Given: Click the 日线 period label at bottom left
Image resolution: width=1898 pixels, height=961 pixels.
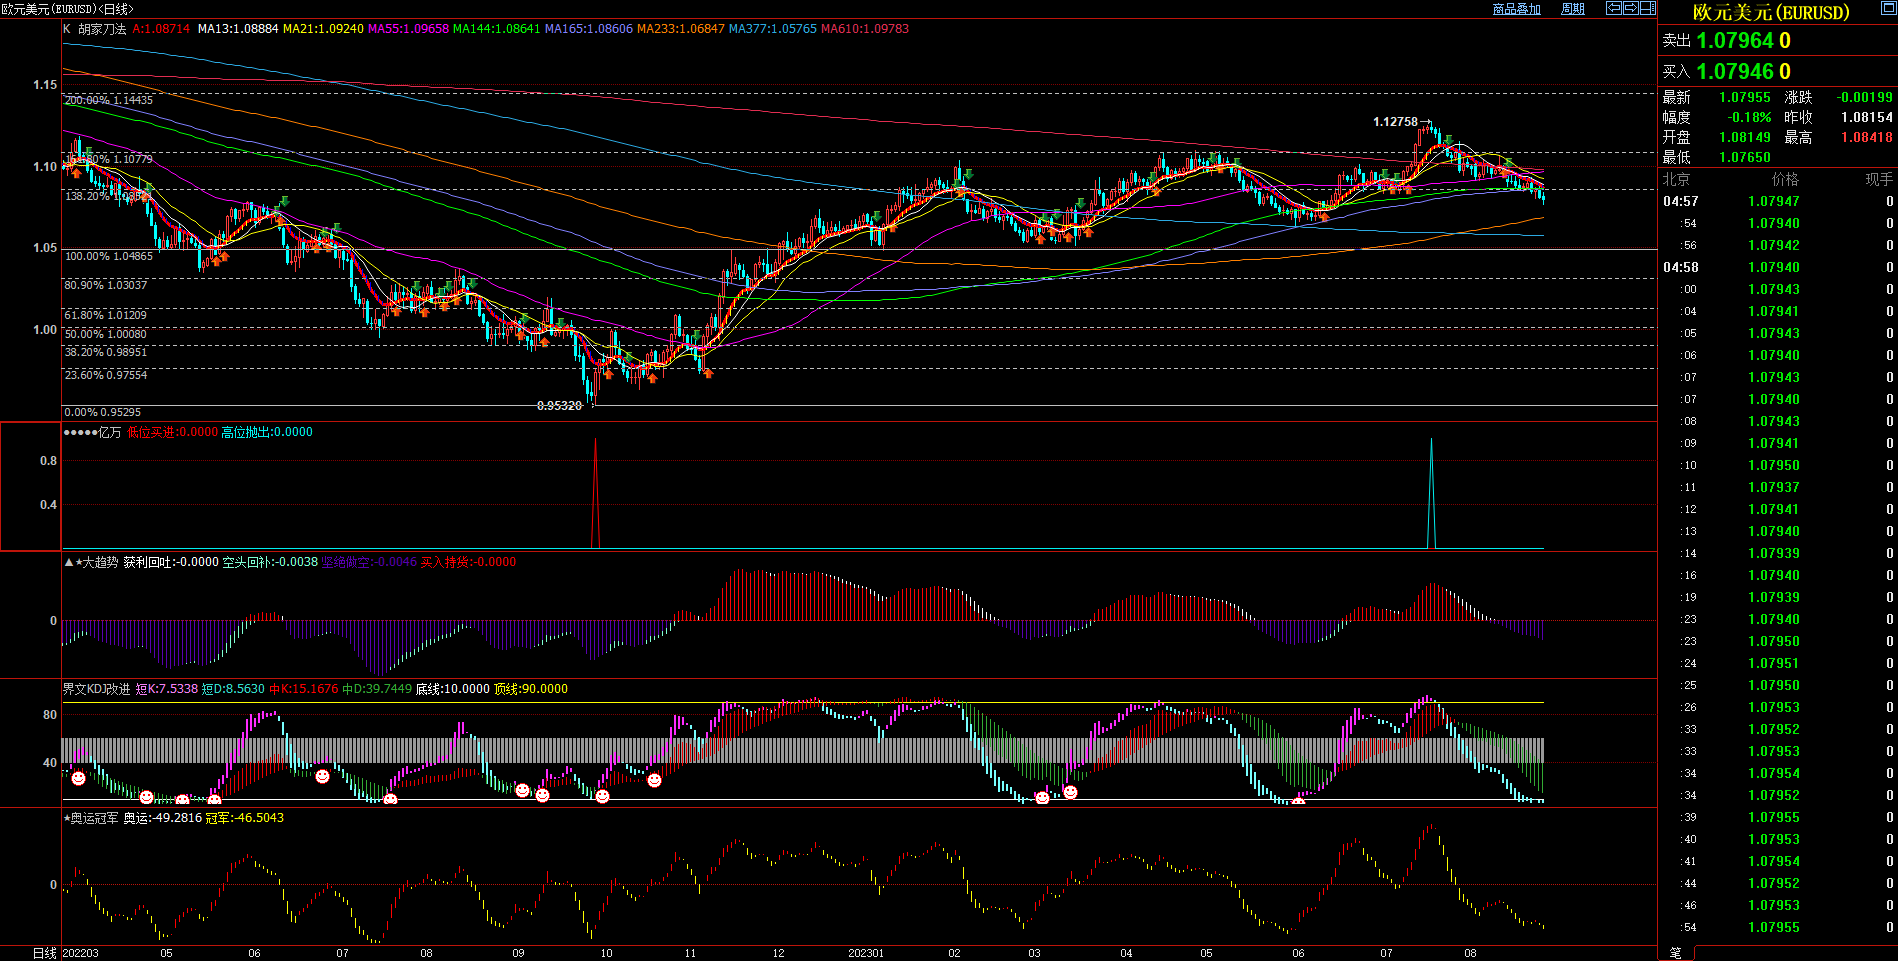Looking at the screenshot, I should click(x=45, y=953).
